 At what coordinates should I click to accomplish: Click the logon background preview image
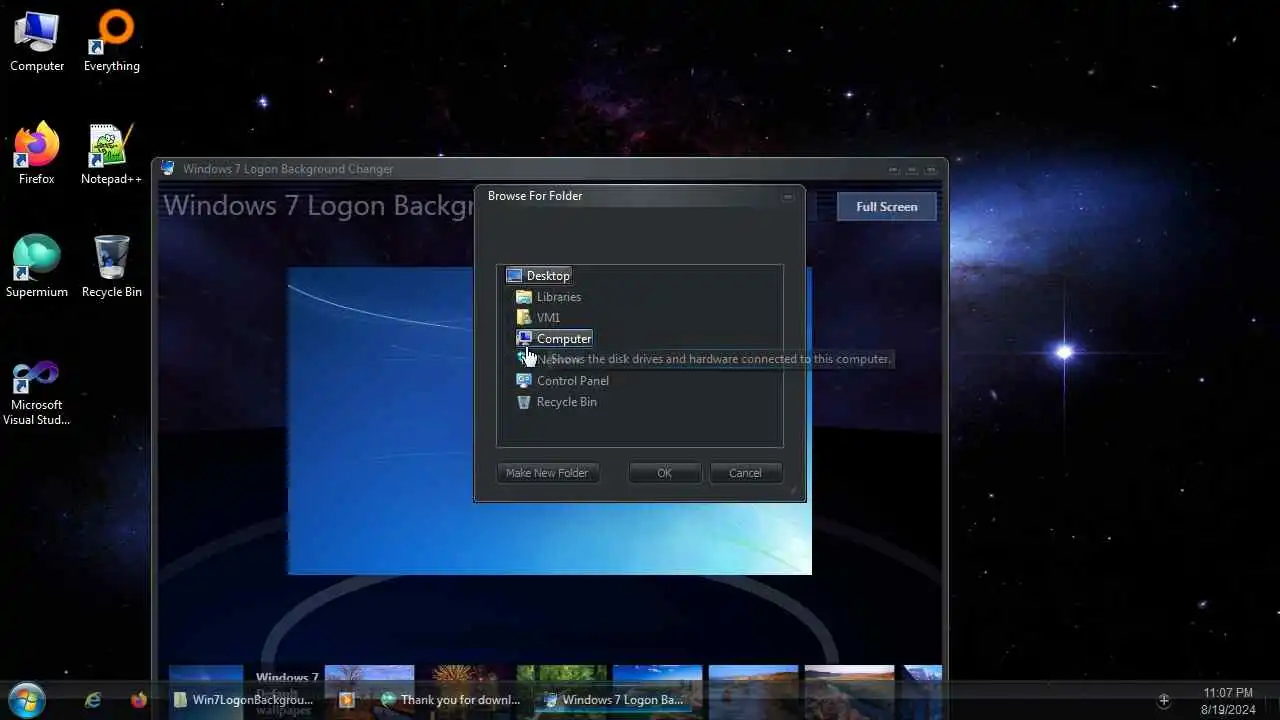pyautogui.click(x=549, y=421)
